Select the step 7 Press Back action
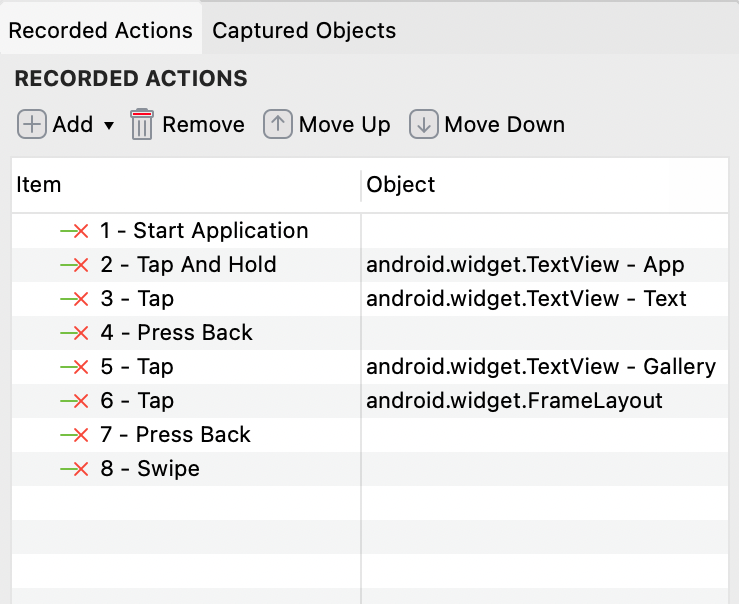 (x=176, y=435)
